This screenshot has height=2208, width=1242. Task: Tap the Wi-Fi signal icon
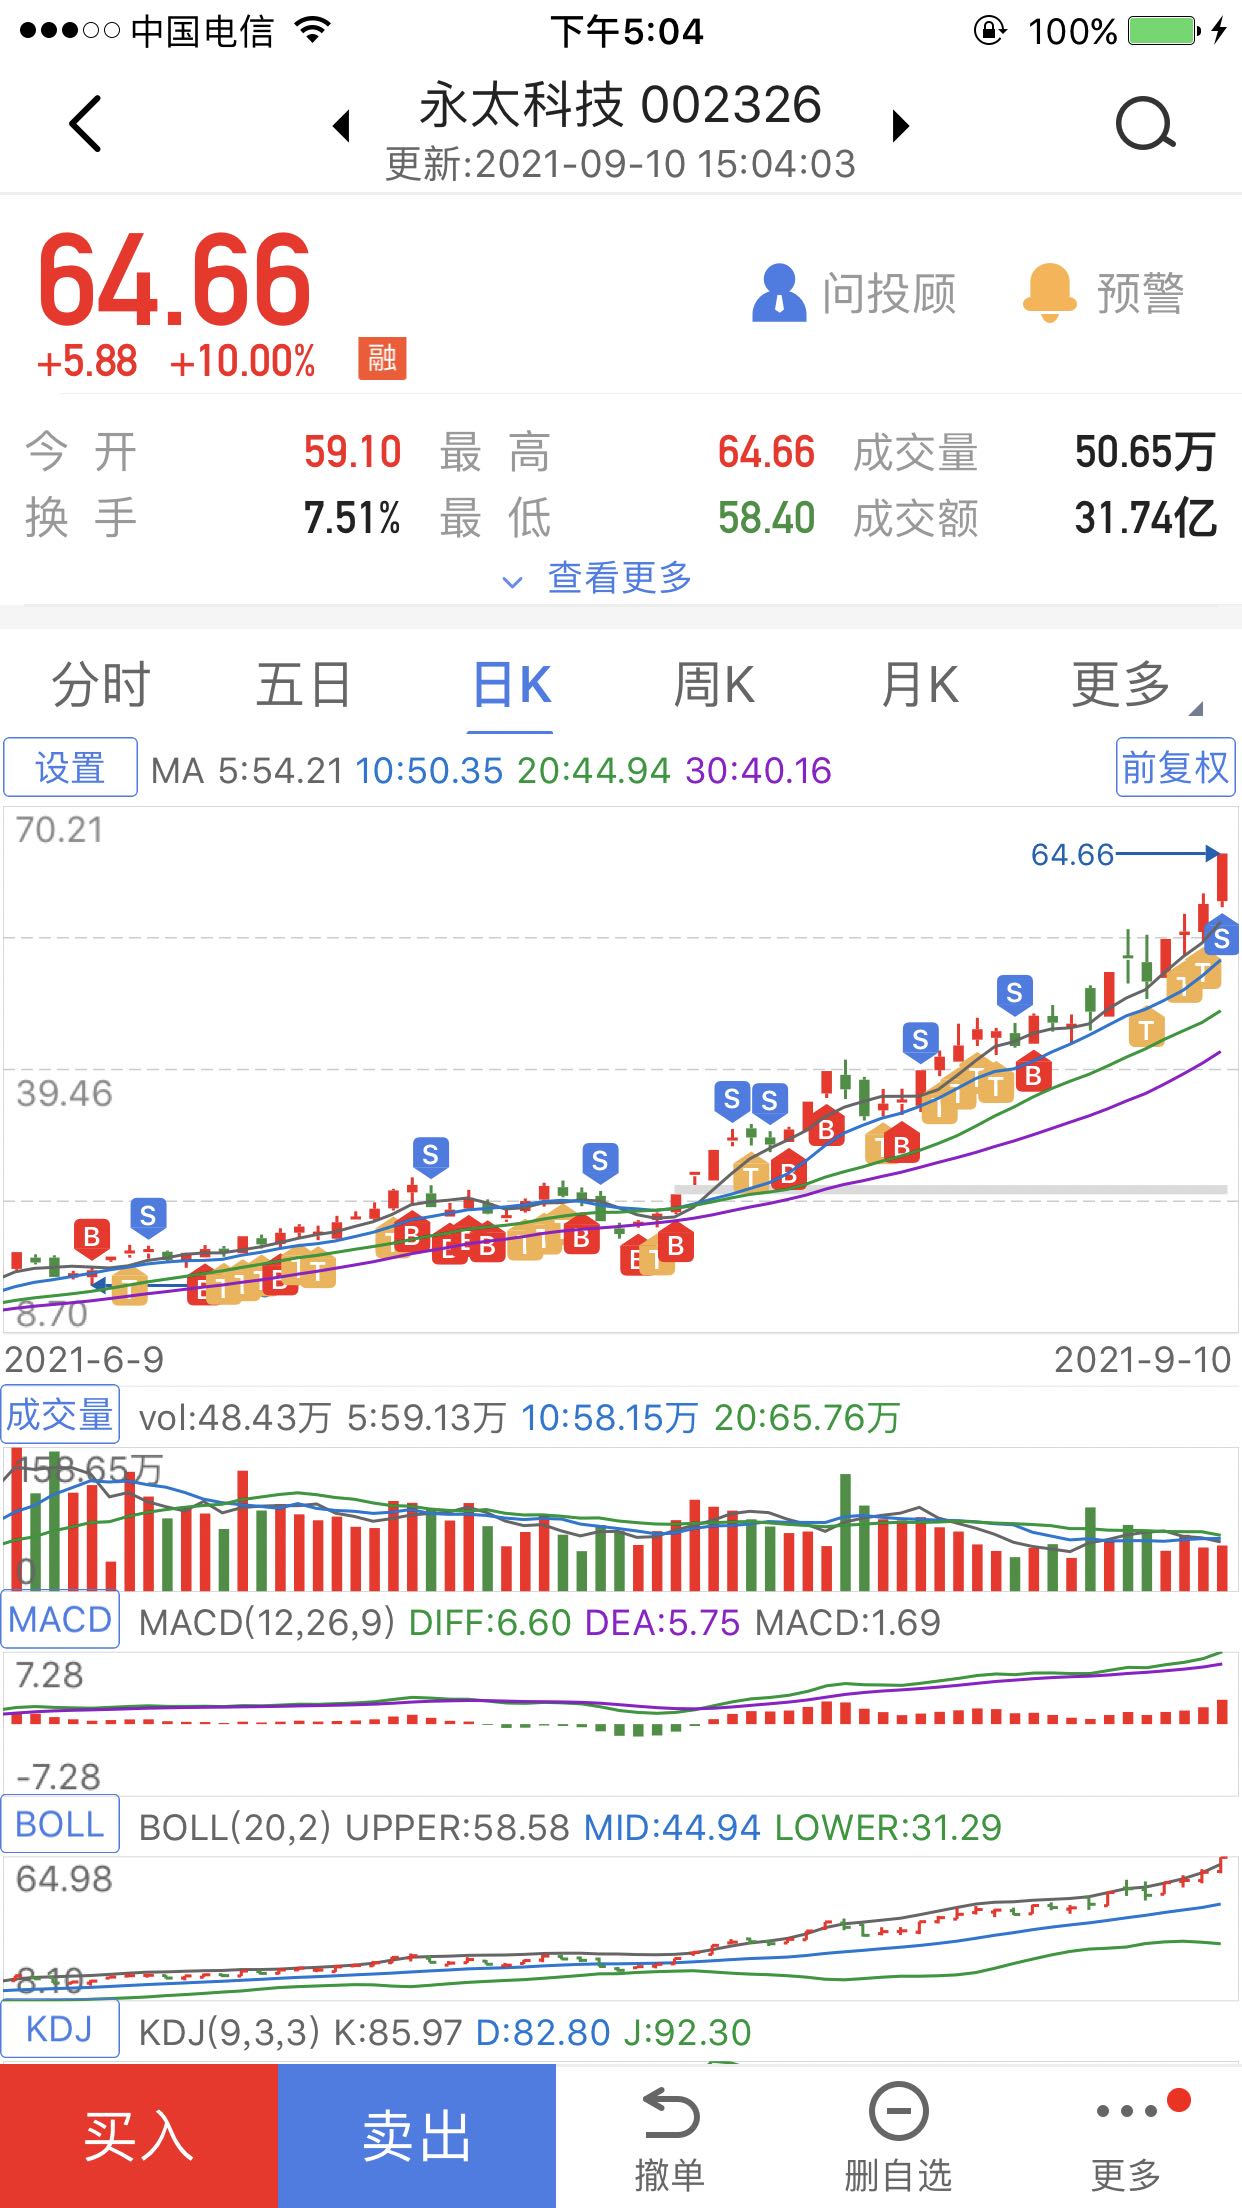(x=313, y=31)
